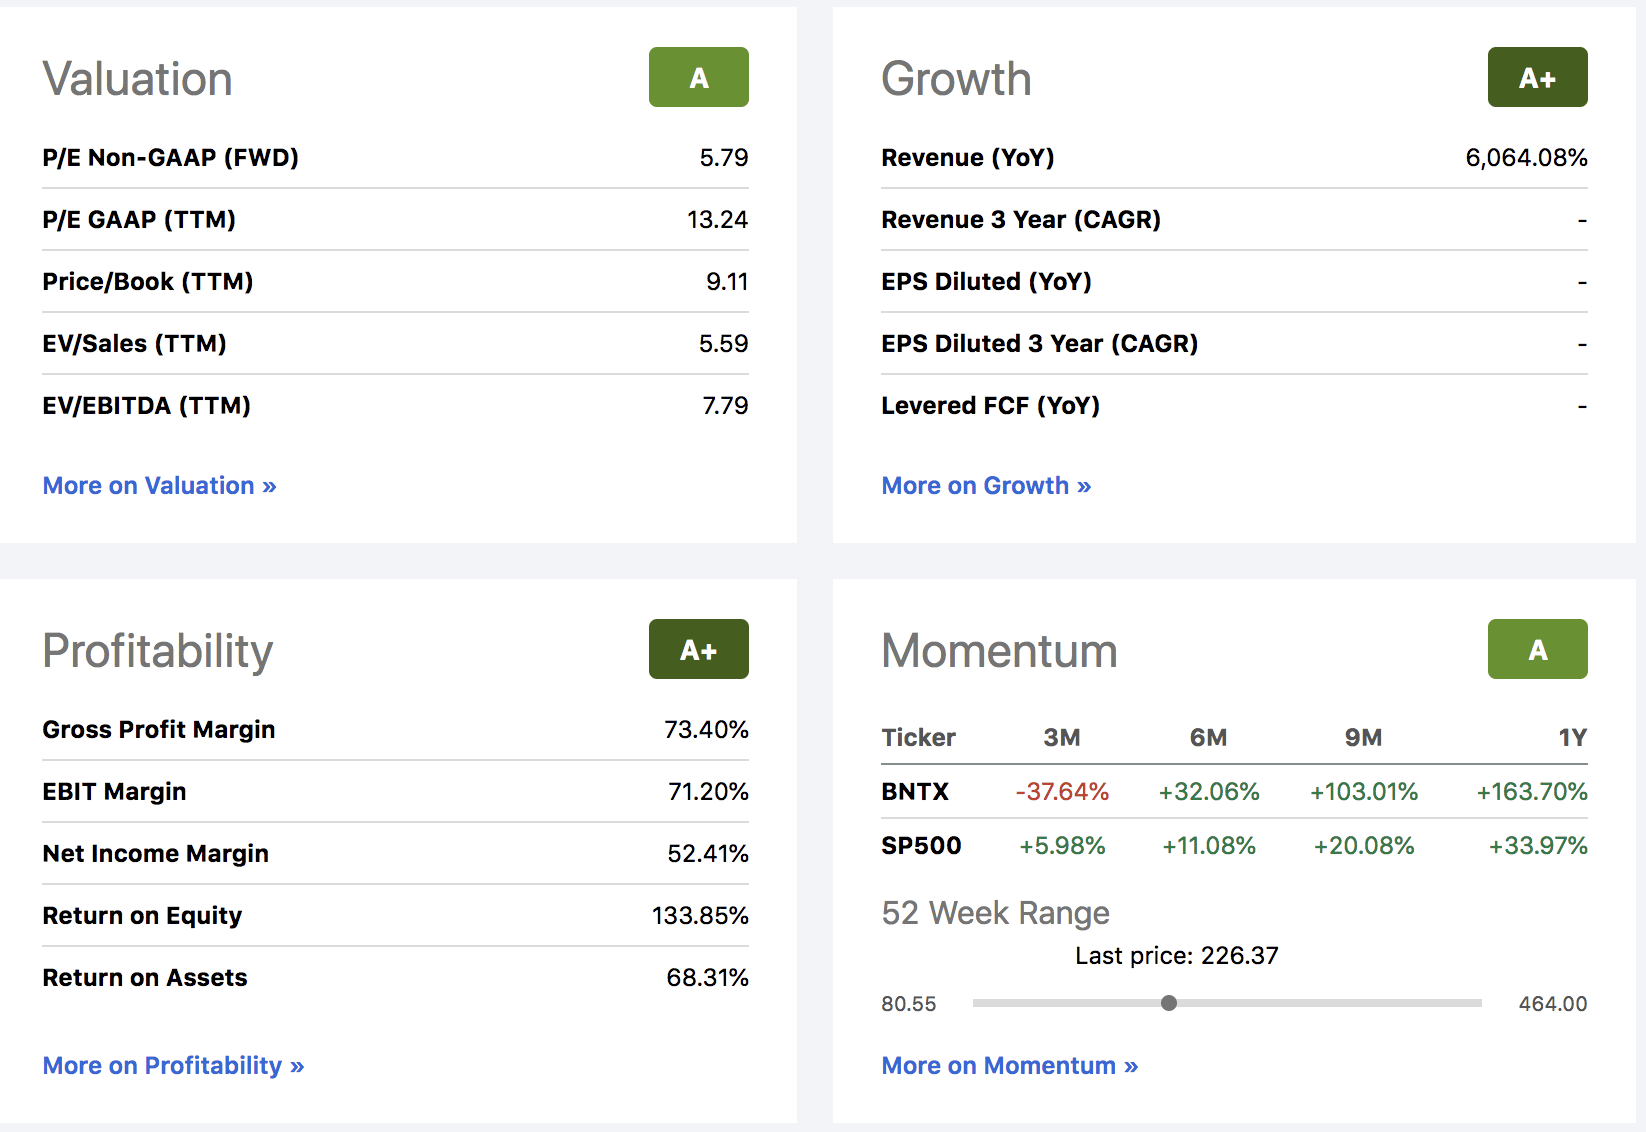Follow the More on Profitability link
The height and width of the screenshot is (1132, 1646).
173,1066
